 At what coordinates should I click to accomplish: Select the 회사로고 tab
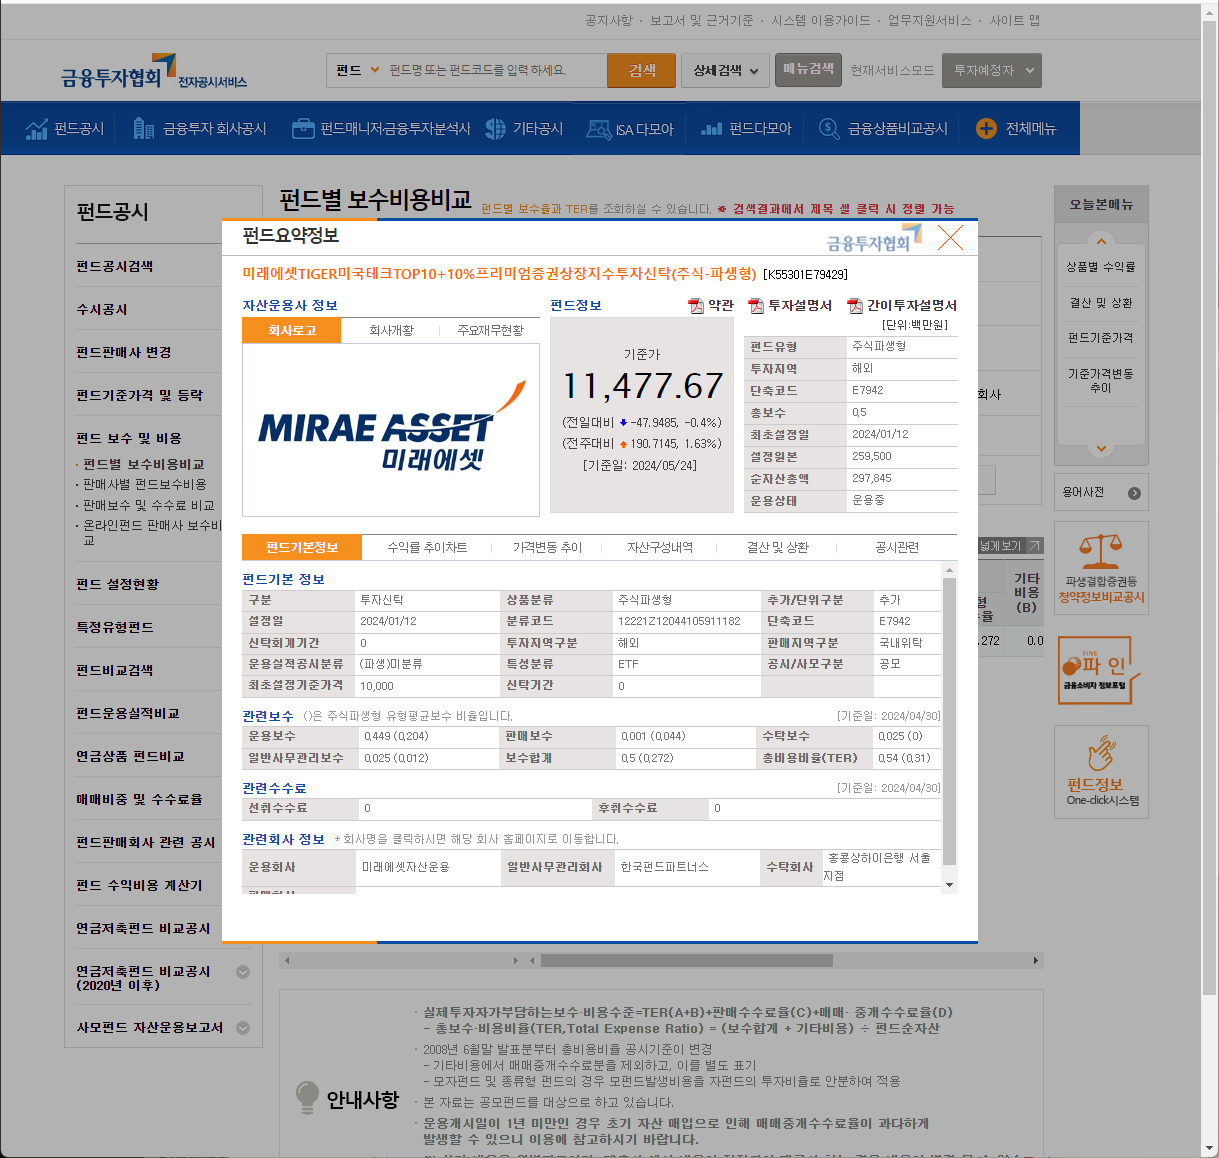292,330
